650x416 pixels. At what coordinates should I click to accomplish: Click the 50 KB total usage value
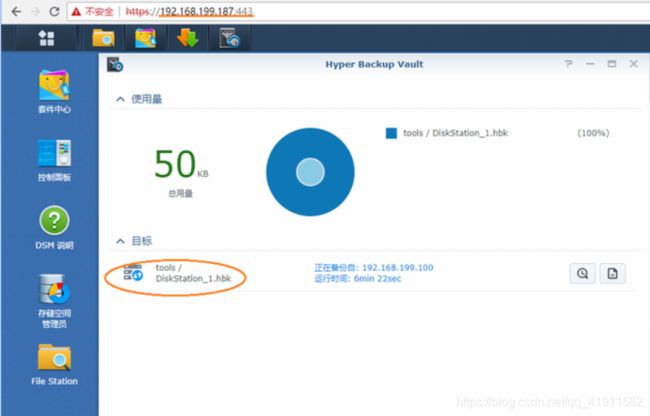pos(181,164)
